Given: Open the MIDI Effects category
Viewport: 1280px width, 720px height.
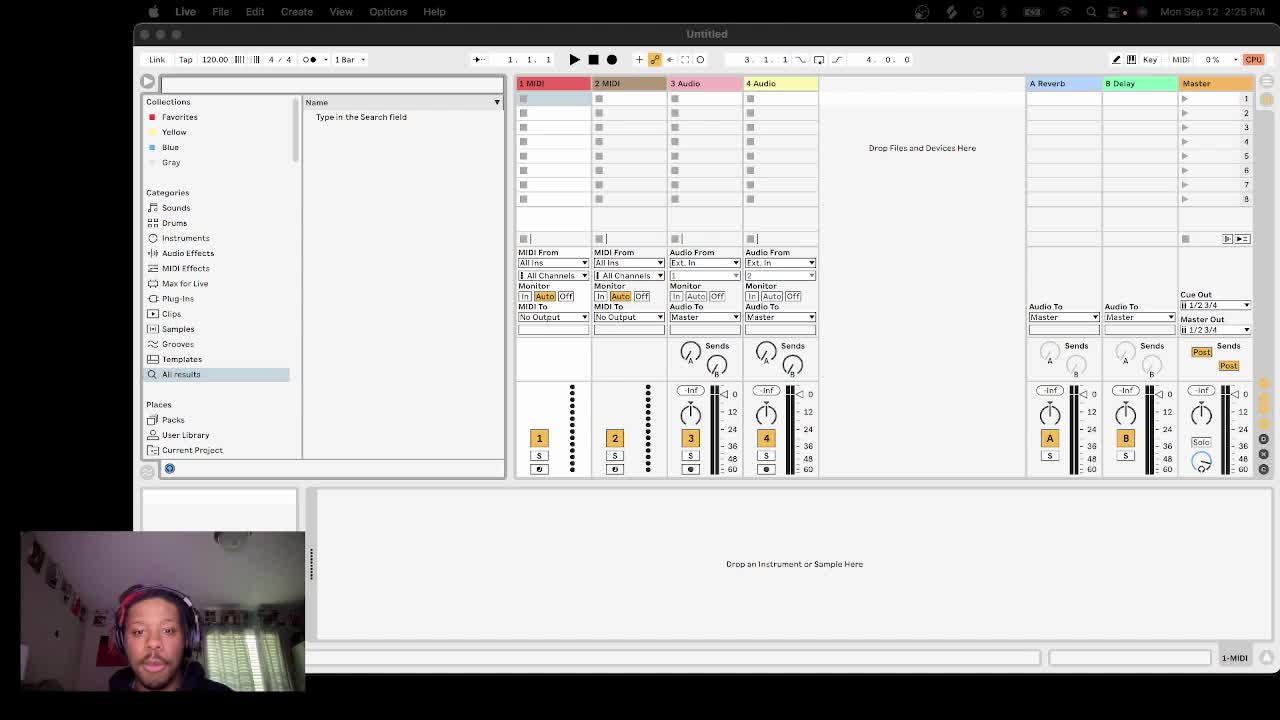Looking at the screenshot, I should [x=185, y=268].
